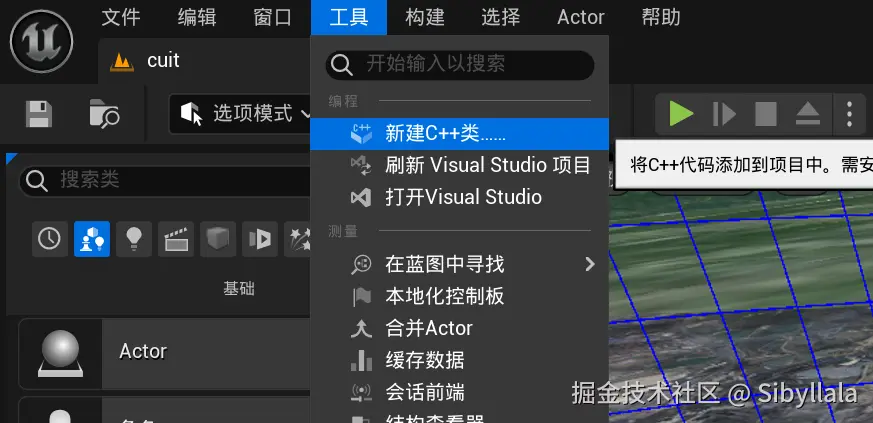
Task: Close the open 工具 menu
Action: pos(349,17)
